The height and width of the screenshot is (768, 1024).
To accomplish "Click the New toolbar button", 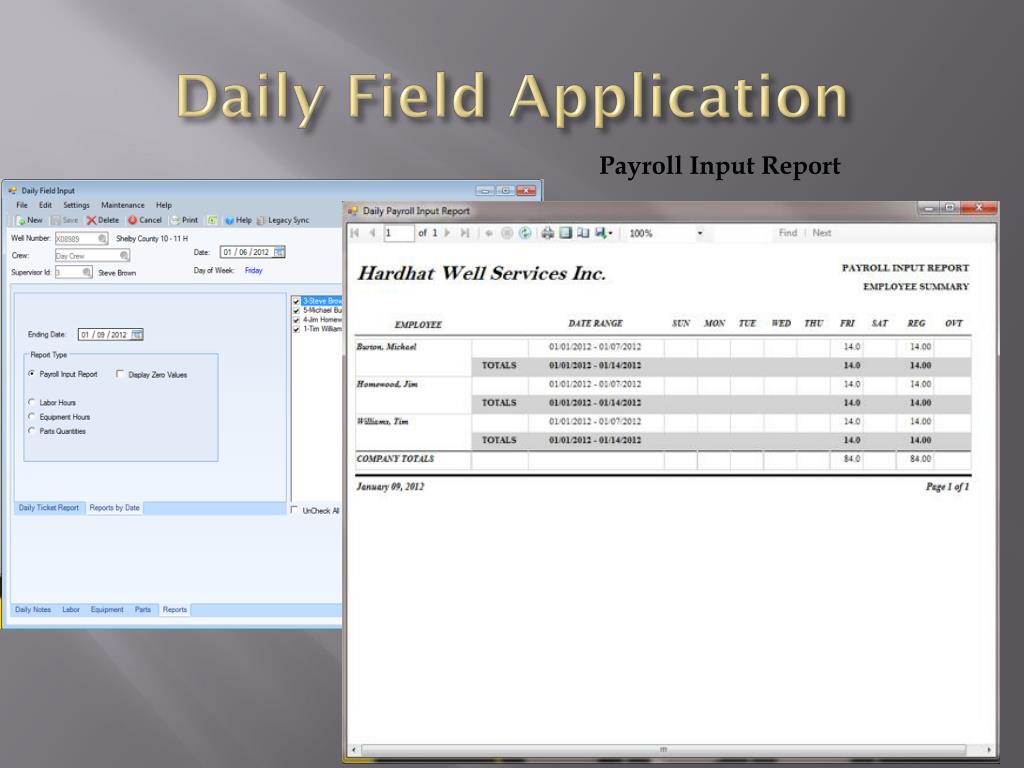I will click(x=29, y=220).
